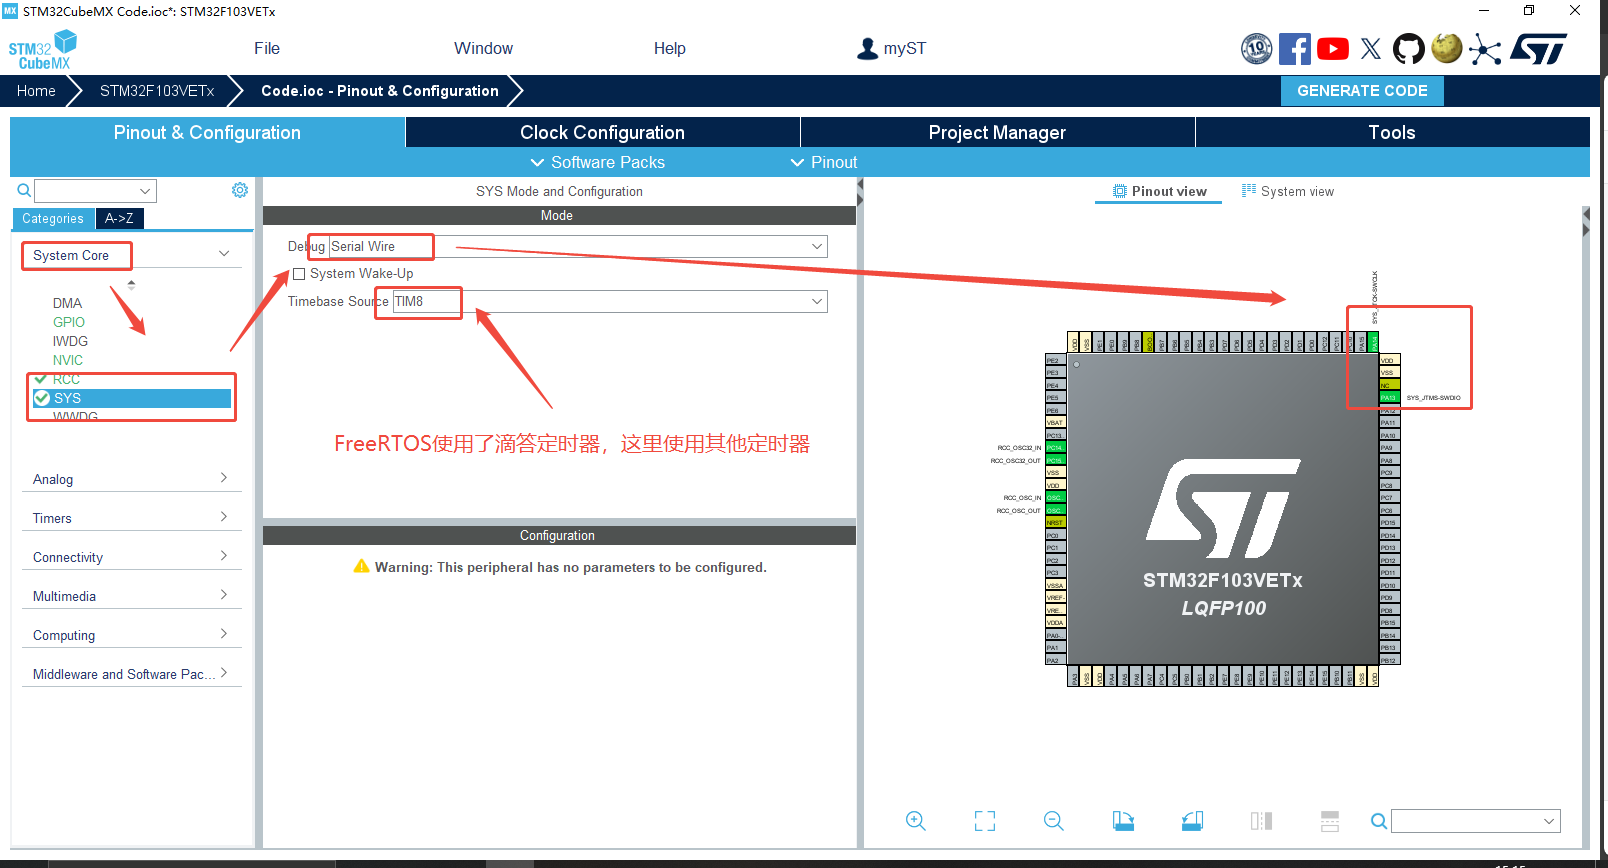Open the X social media icon

point(1371,48)
